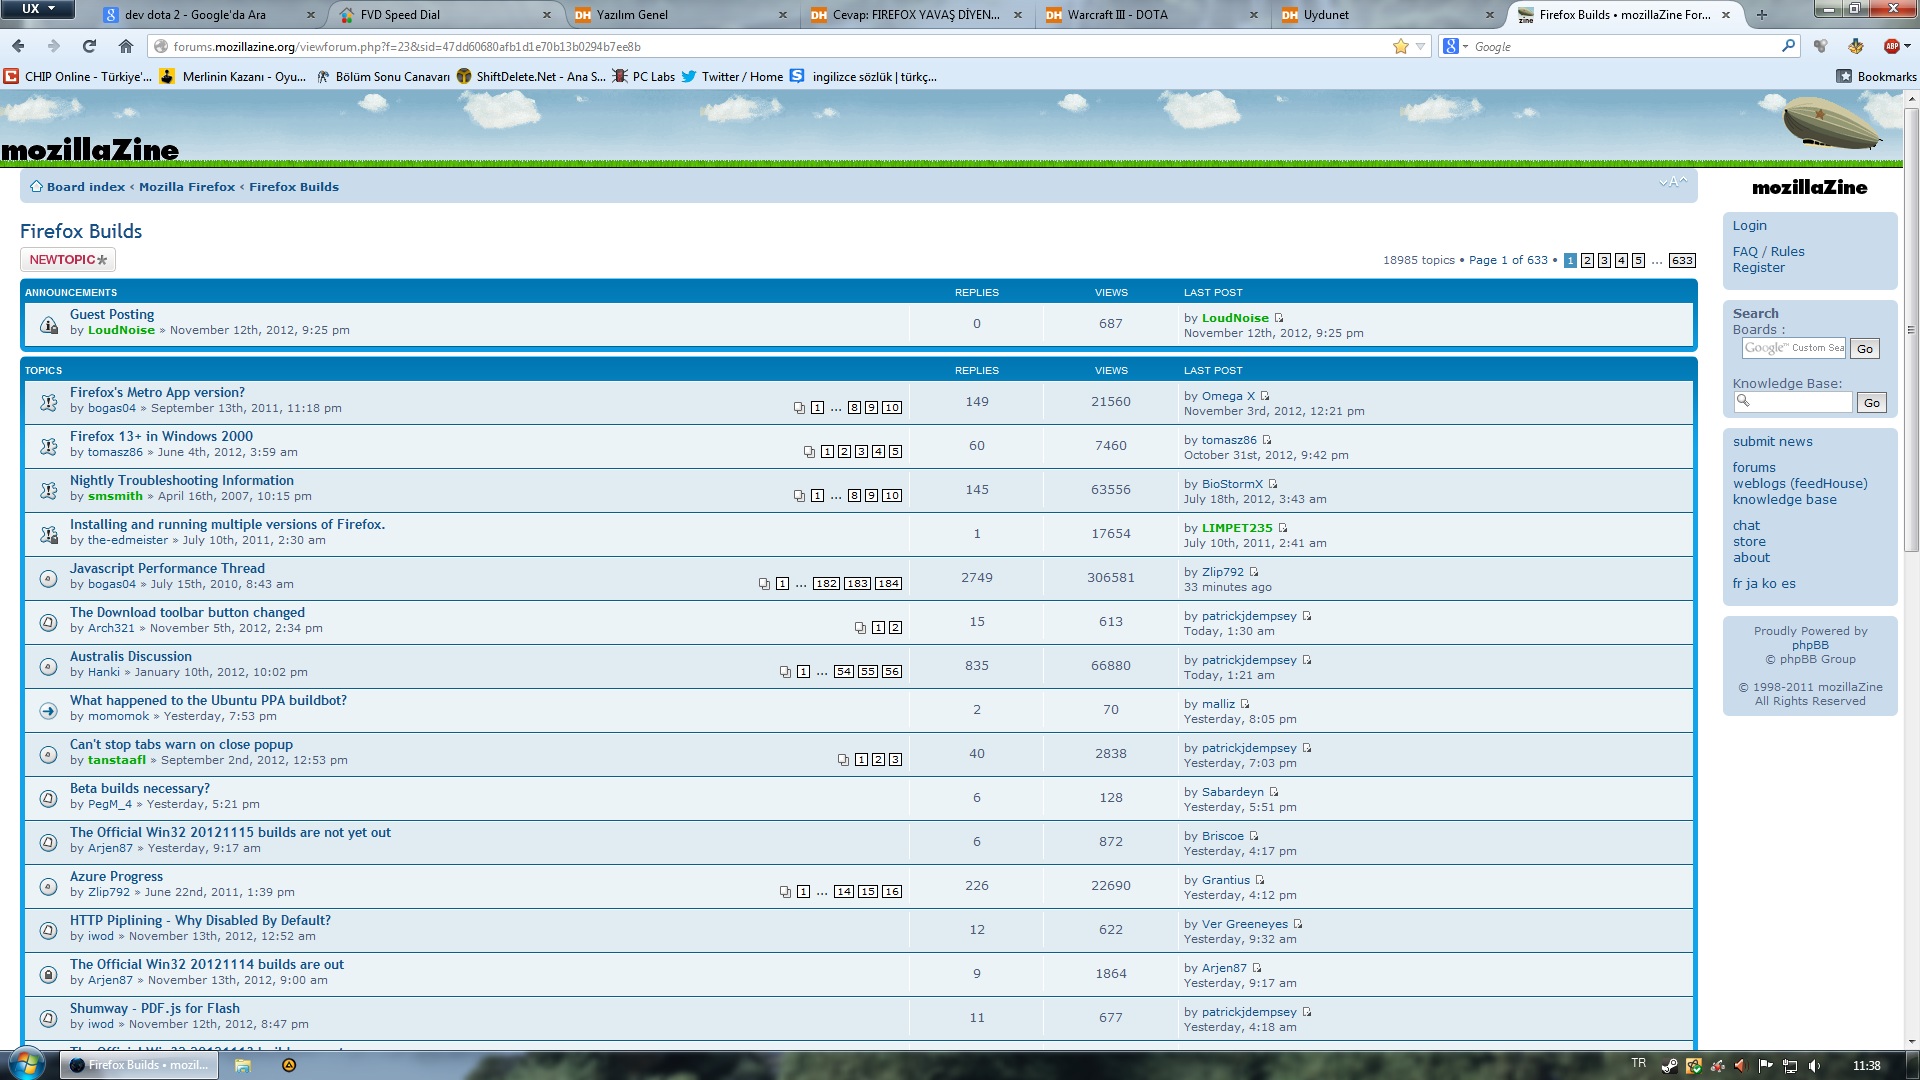Expand the bookmark star dropdown arrow
The image size is (1920, 1080).
1420,46
